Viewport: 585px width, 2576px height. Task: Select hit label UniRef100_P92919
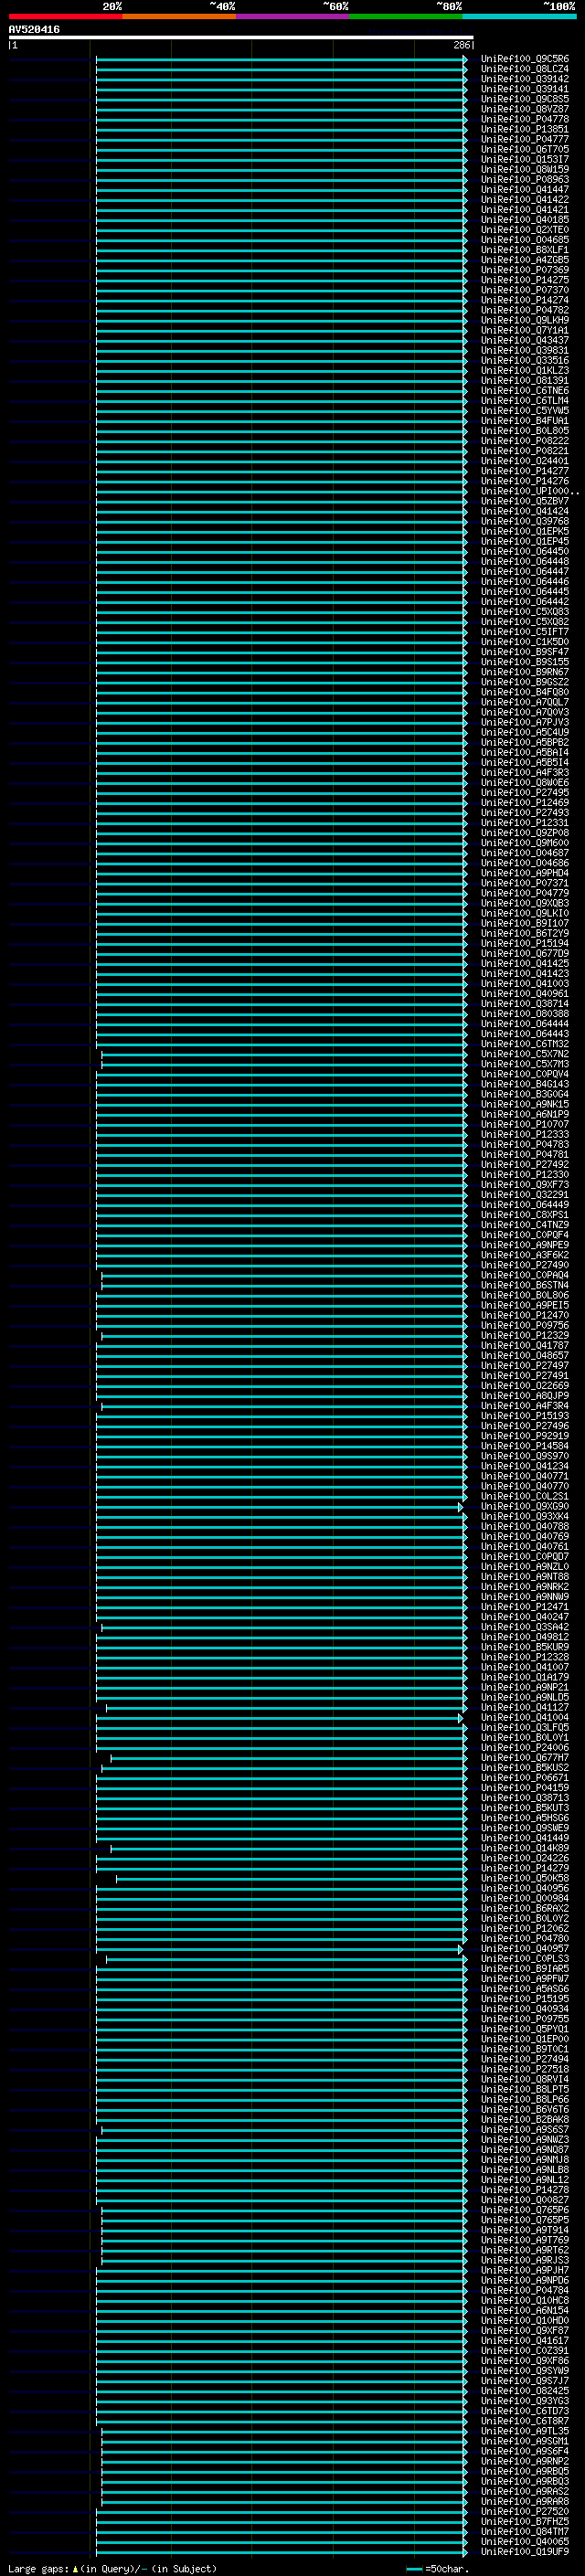pyautogui.click(x=524, y=1436)
